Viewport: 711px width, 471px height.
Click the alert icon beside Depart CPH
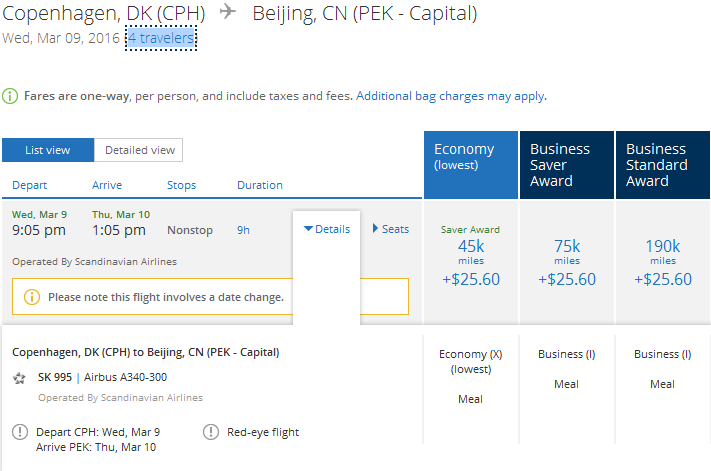(20, 432)
